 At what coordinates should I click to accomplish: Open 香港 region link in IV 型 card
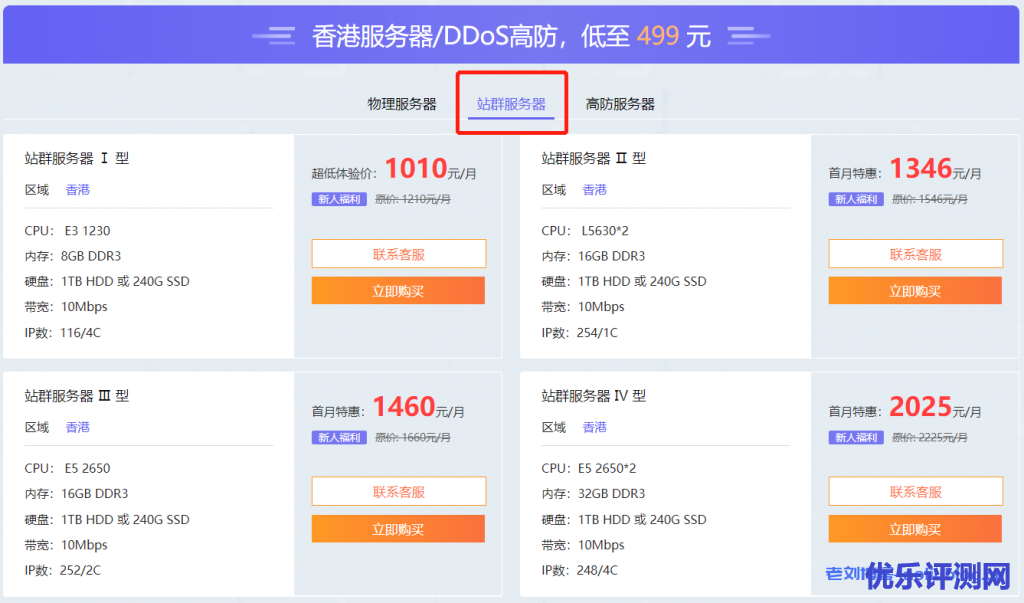coord(595,428)
